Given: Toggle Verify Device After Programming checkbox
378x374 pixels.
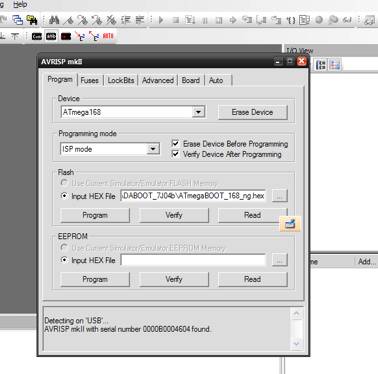Looking at the screenshot, I should 175,154.
